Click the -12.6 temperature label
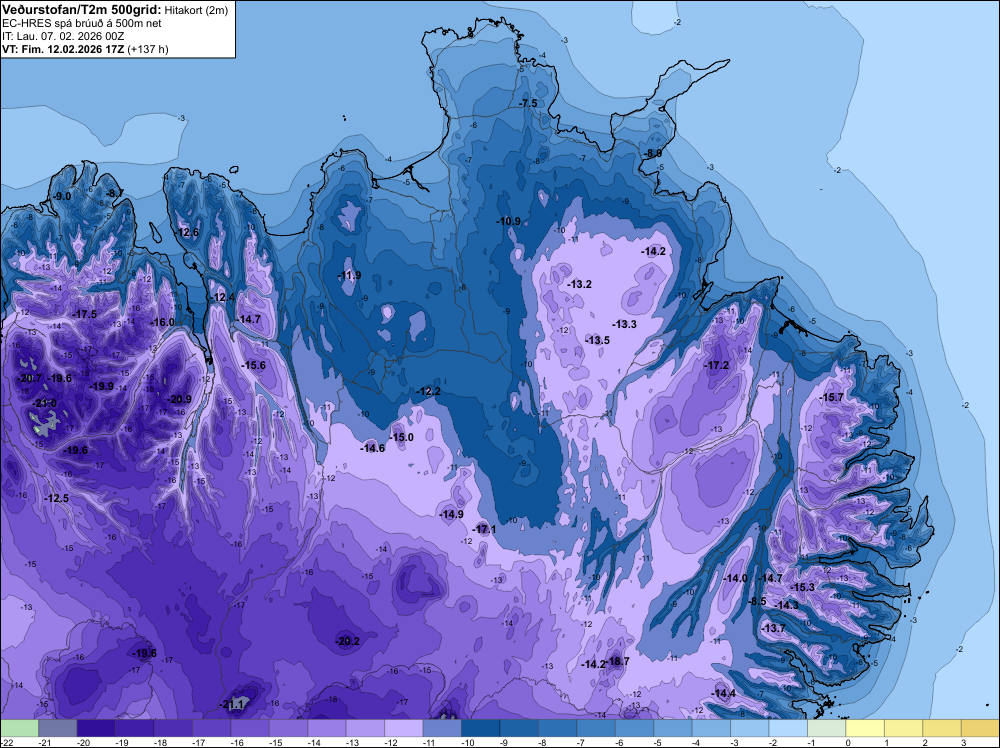This screenshot has height=748, width=1000. [187, 232]
